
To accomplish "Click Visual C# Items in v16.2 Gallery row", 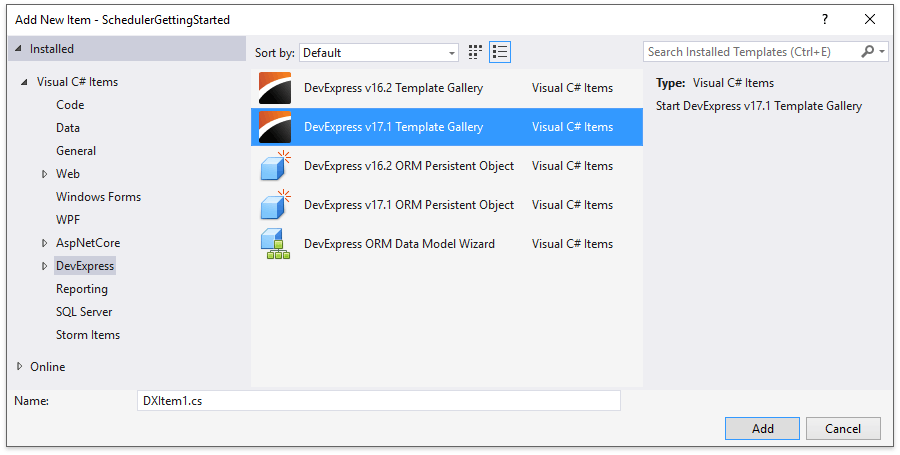I will [572, 88].
